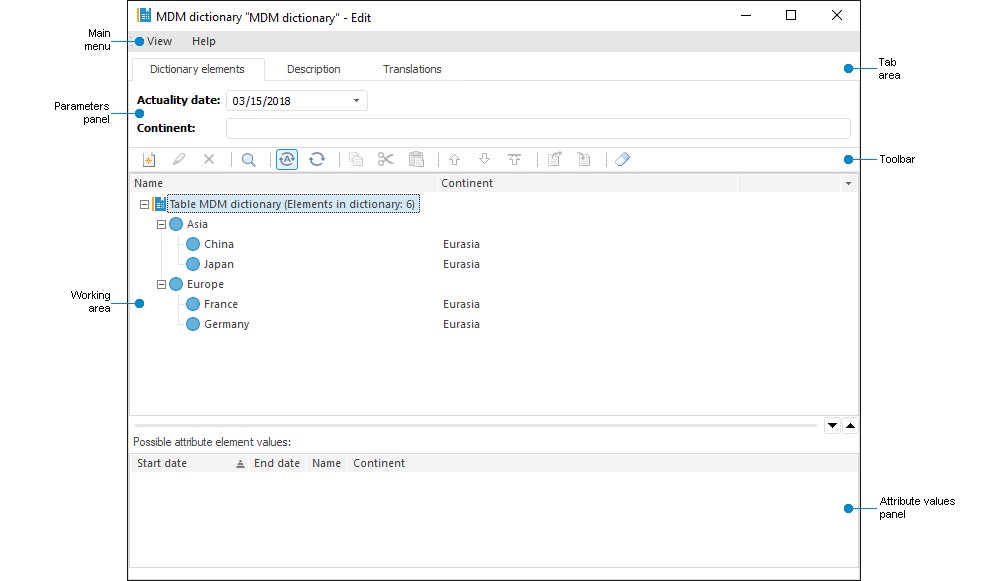Click the Edit element pencil icon
Image resolution: width=988 pixels, height=581 pixels.
179,159
